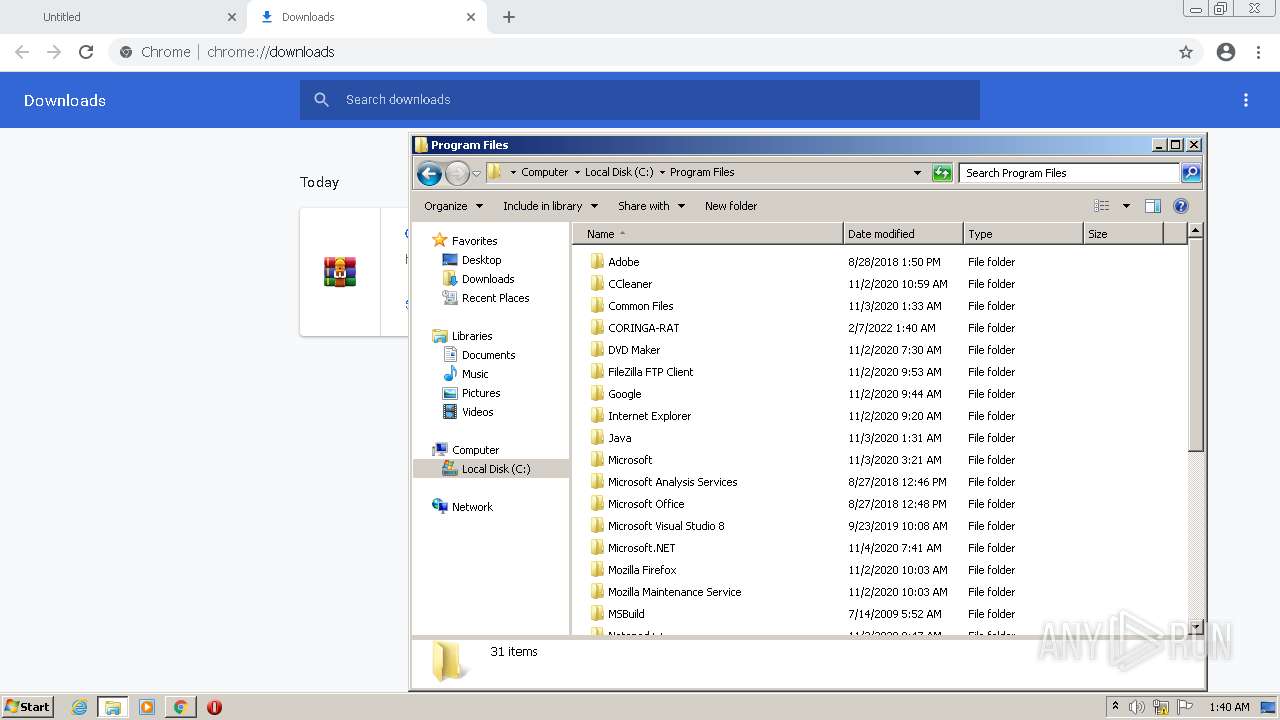This screenshot has width=1280, height=720.
Task: Select Videos library
Action: [477, 412]
